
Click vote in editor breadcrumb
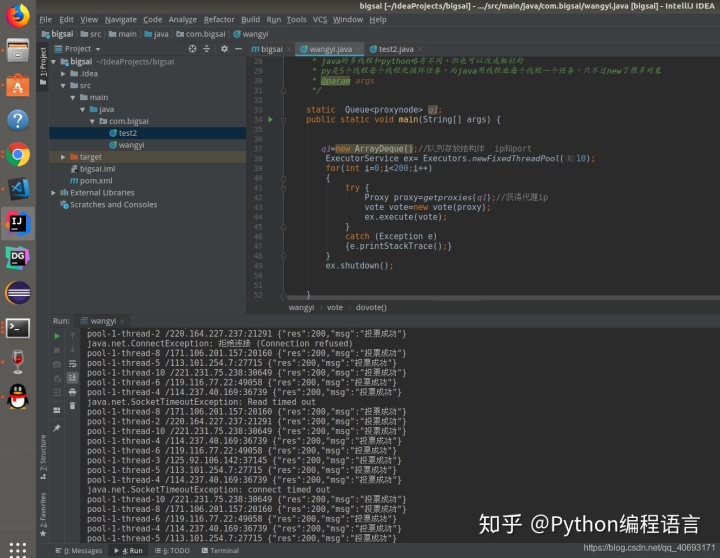click(335, 307)
